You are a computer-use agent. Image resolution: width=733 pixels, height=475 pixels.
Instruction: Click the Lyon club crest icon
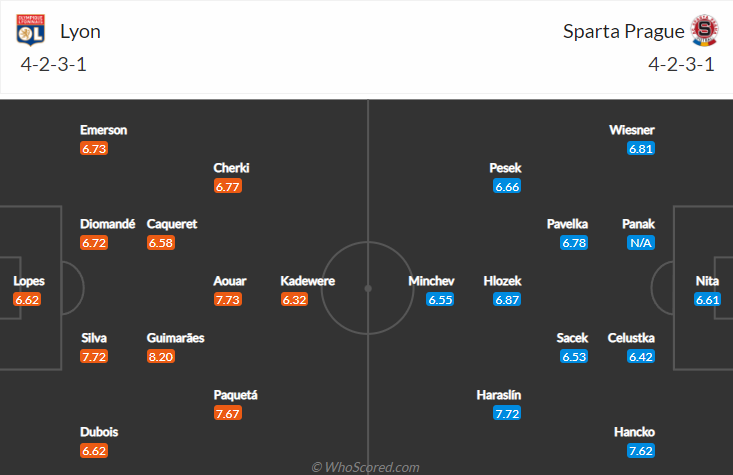30,30
